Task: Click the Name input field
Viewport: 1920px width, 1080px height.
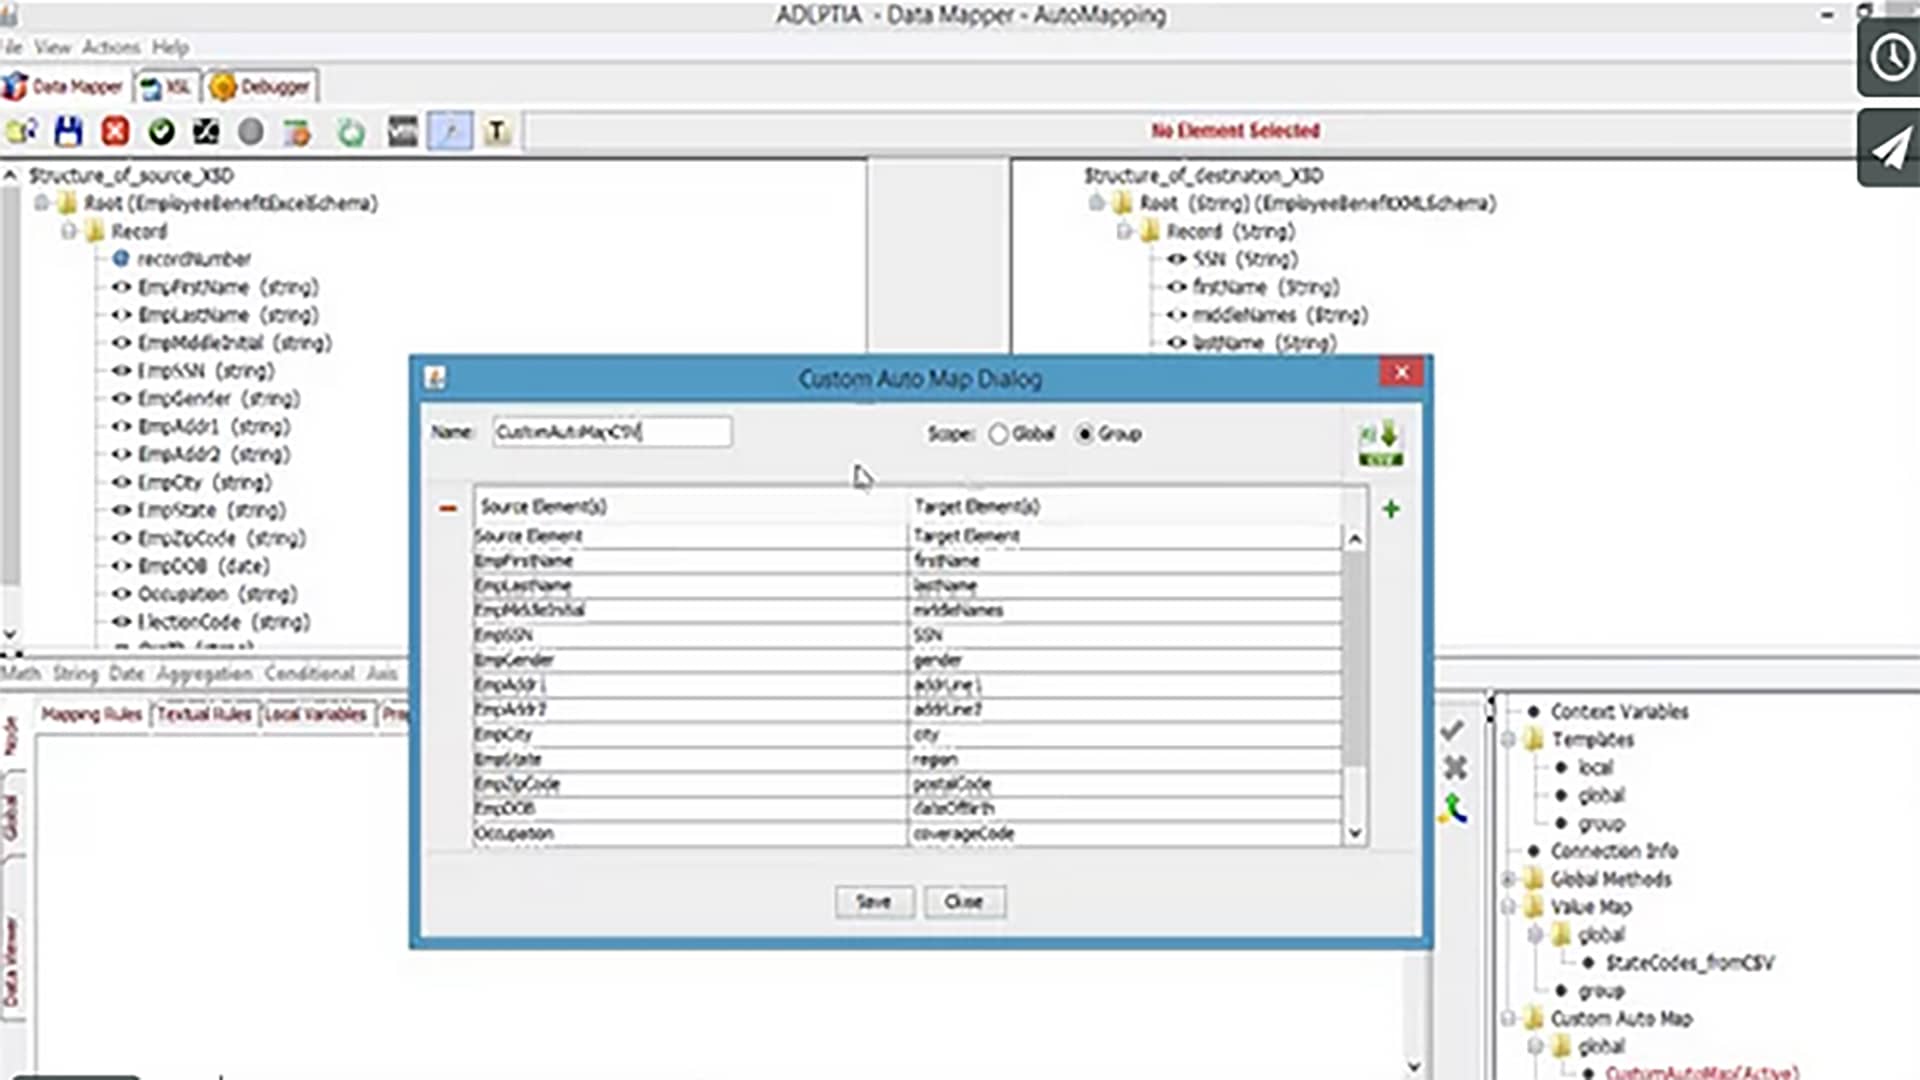Action: 611,432
